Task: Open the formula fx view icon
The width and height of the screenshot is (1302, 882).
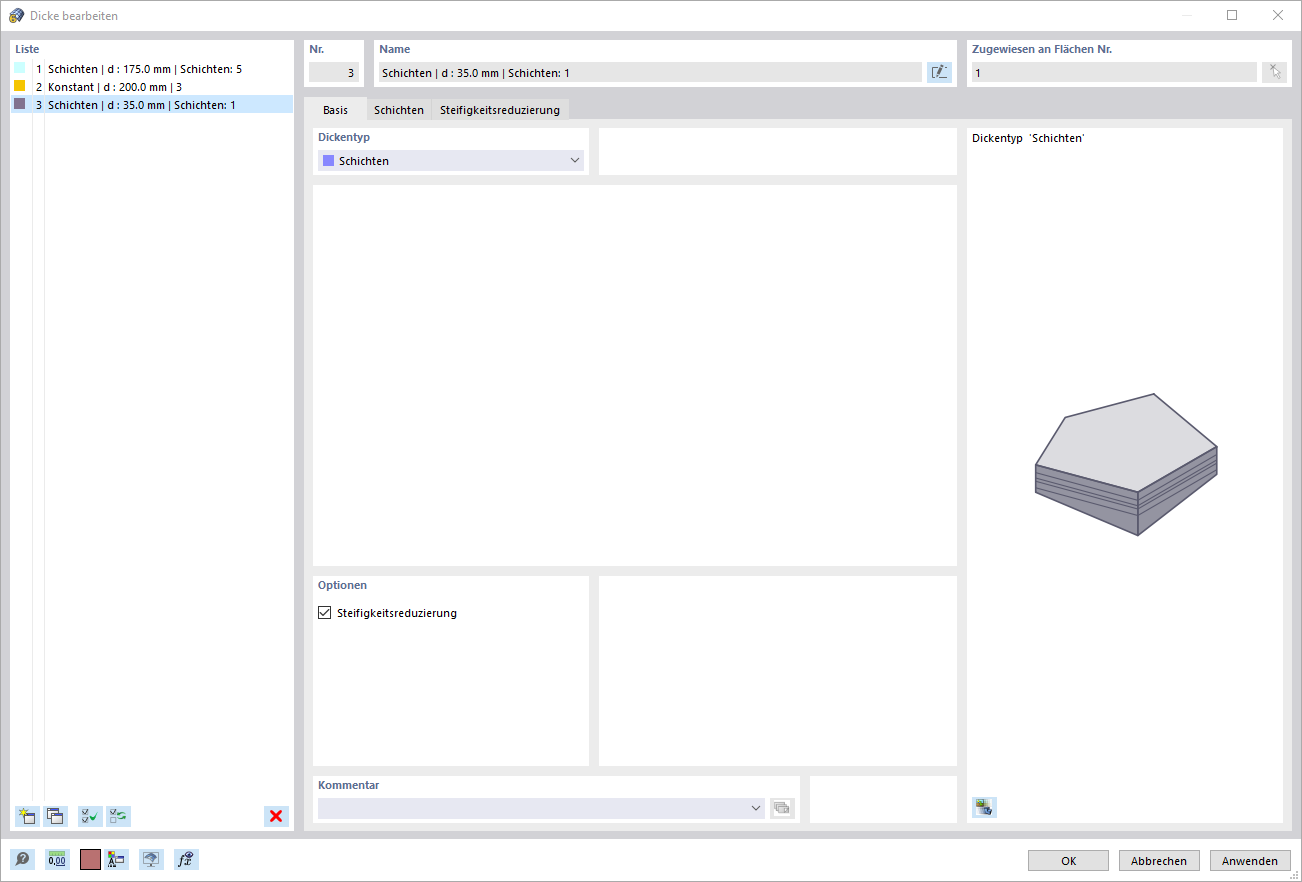Action: click(x=186, y=859)
